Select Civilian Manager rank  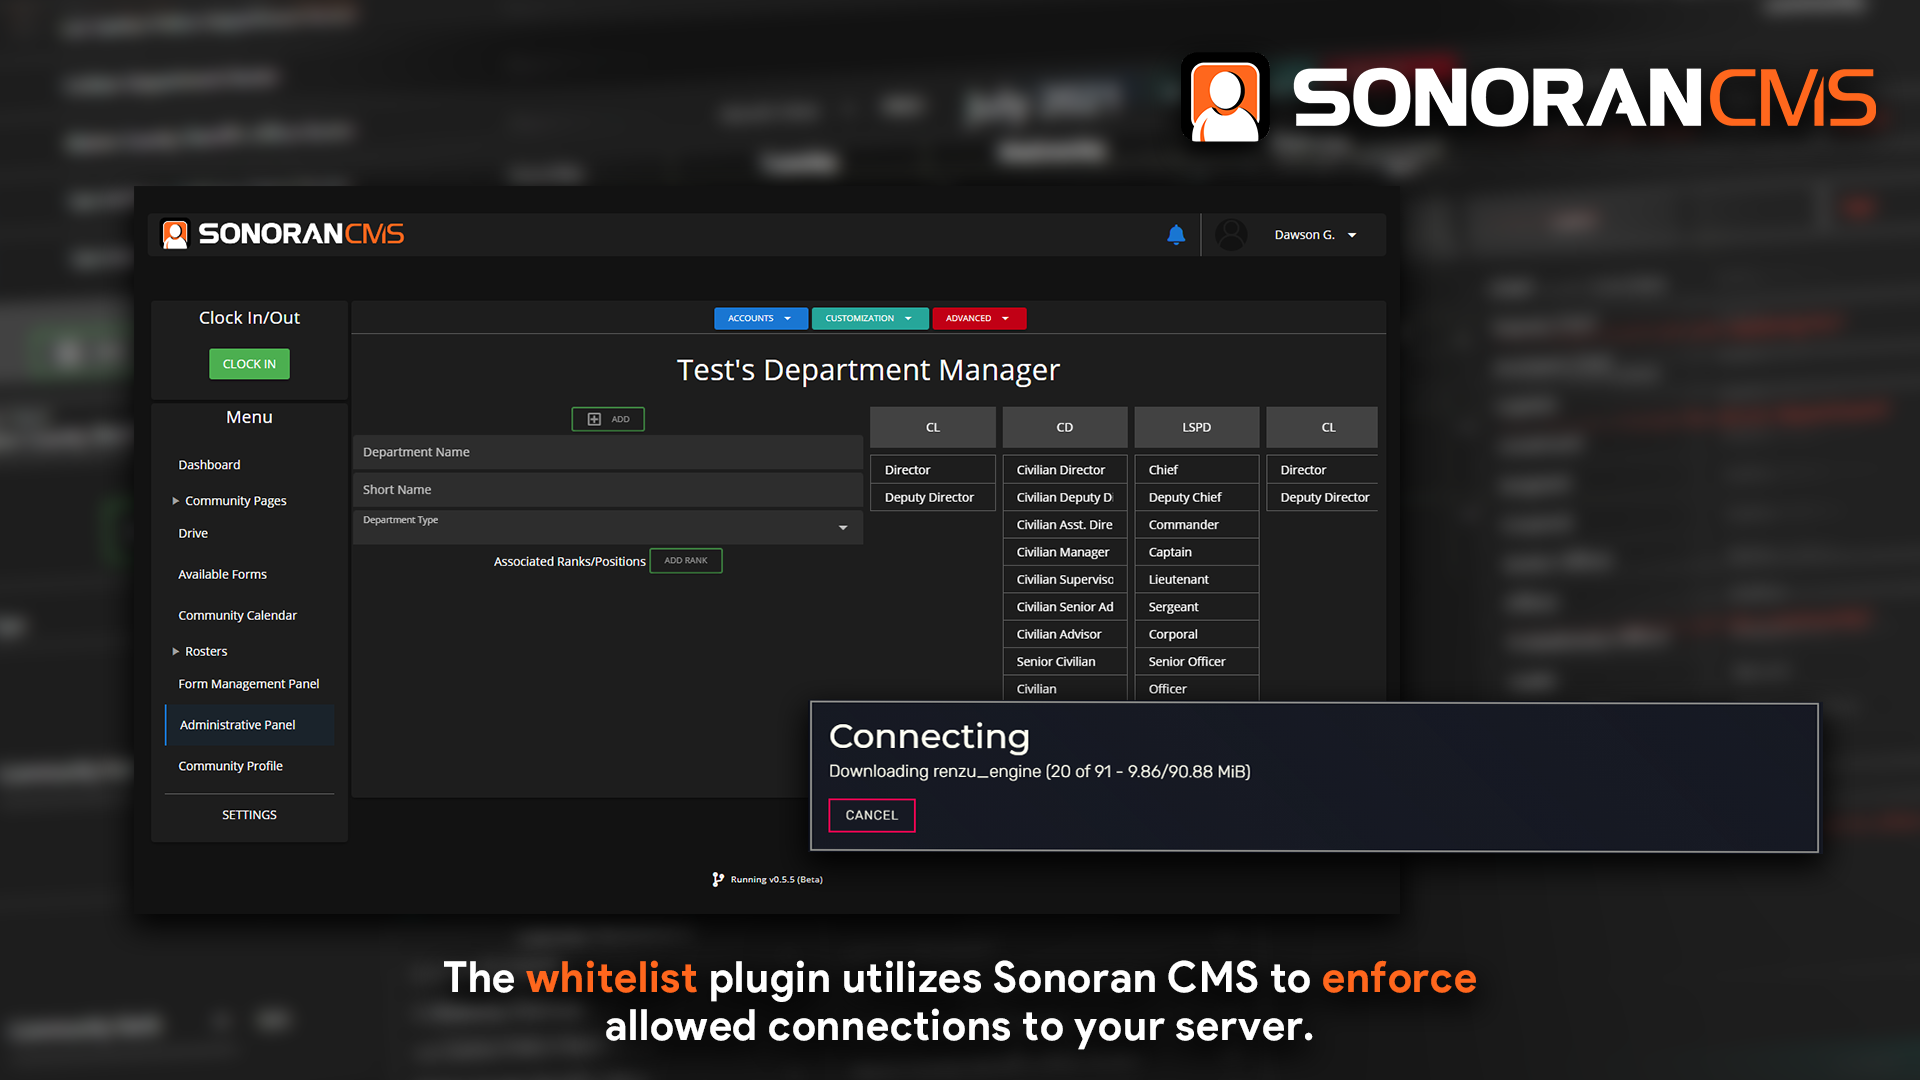pos(1065,552)
